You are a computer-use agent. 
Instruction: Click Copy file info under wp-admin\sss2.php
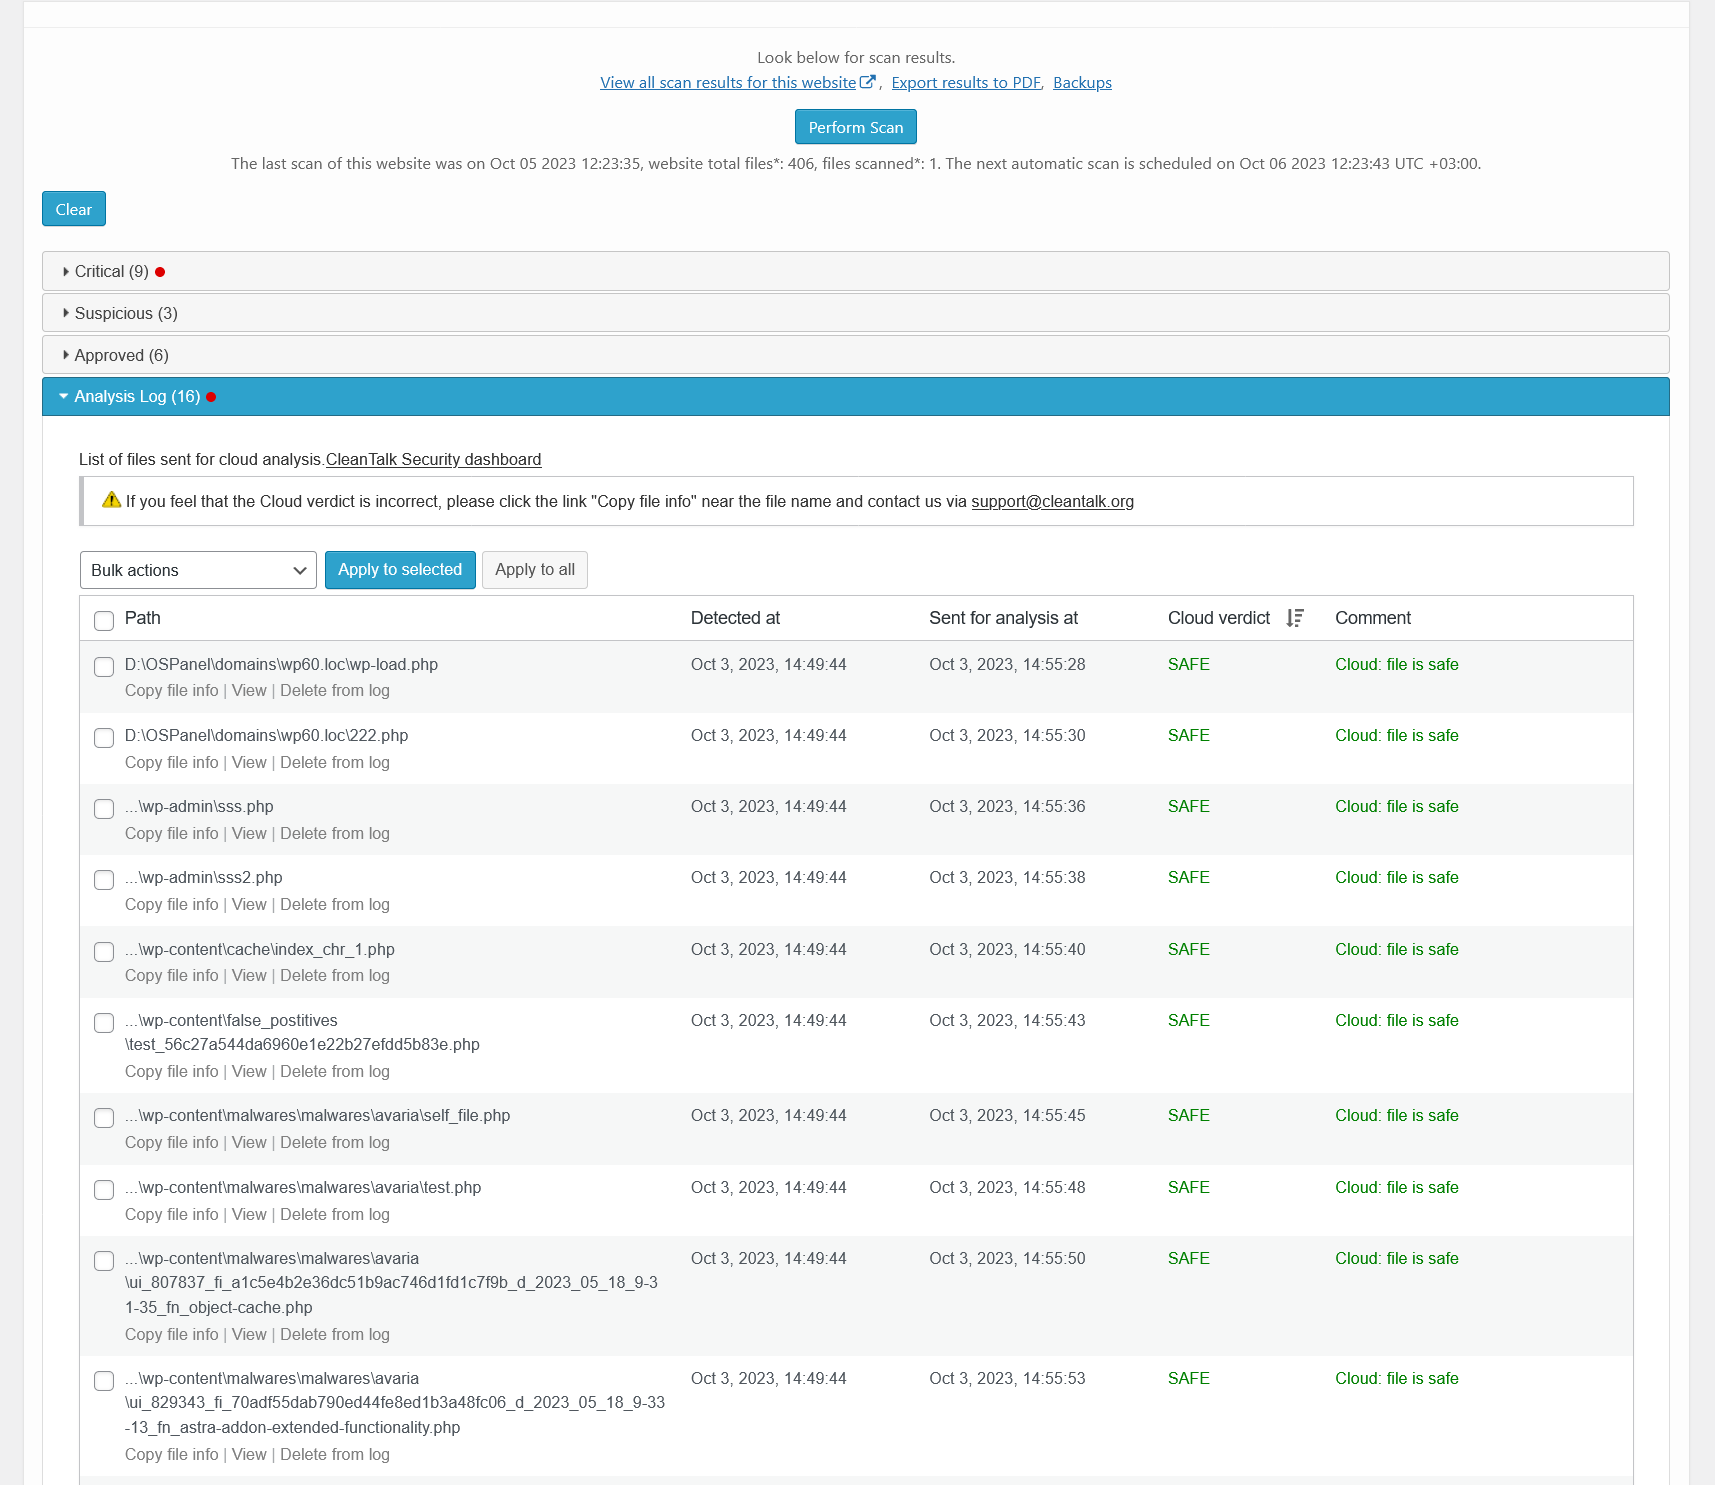pyautogui.click(x=171, y=904)
